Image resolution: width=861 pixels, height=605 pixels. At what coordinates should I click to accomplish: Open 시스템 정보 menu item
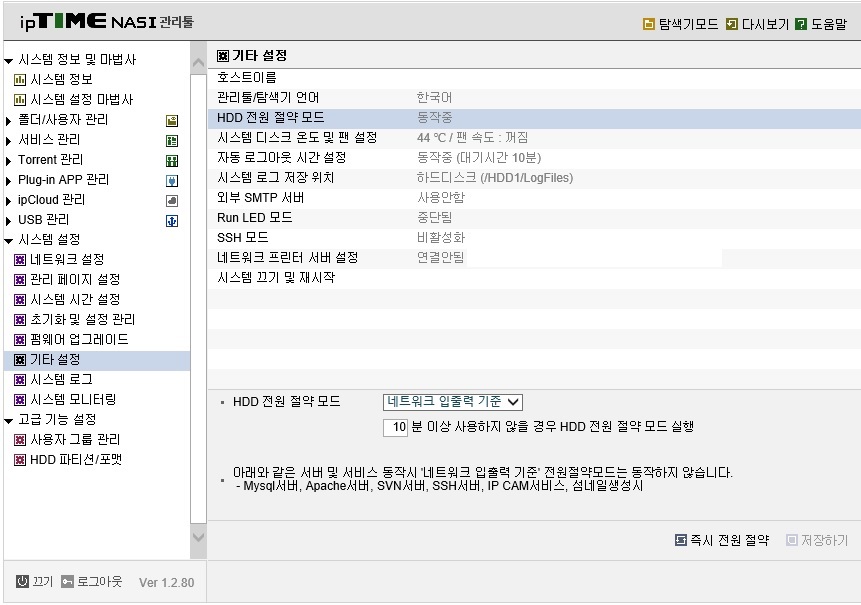coord(61,80)
